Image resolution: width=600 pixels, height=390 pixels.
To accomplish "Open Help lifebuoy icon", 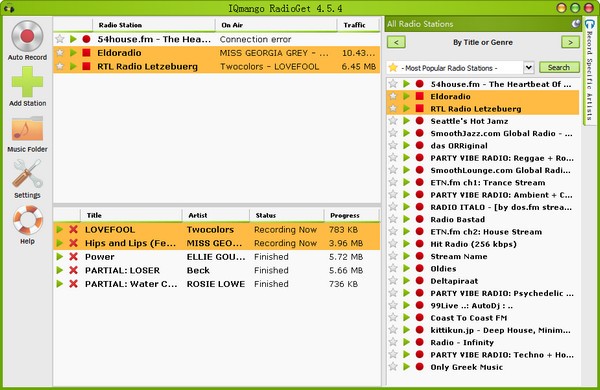I will [27, 220].
